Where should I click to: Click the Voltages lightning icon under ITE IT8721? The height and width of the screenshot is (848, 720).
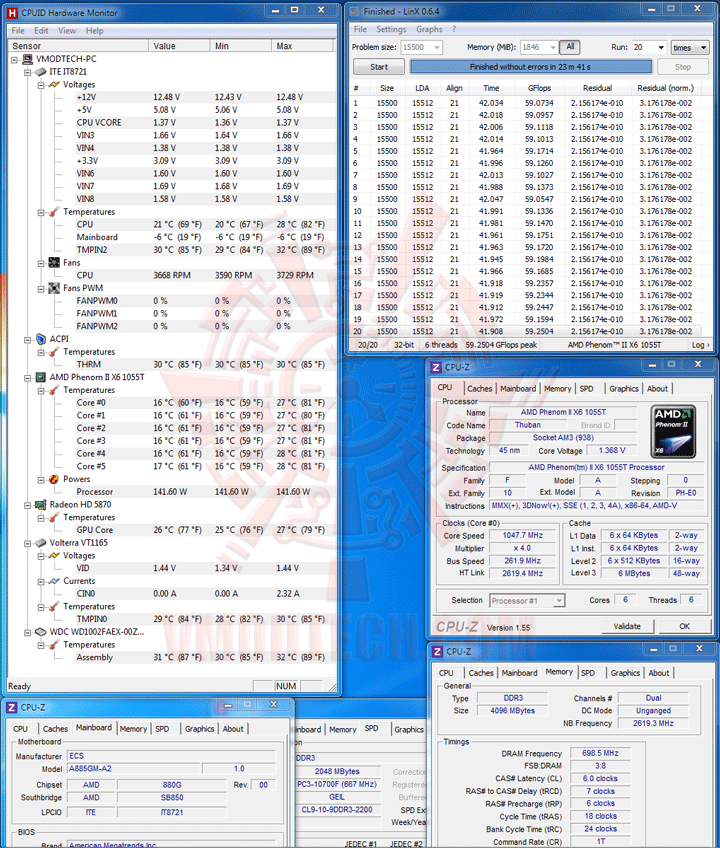coord(54,84)
